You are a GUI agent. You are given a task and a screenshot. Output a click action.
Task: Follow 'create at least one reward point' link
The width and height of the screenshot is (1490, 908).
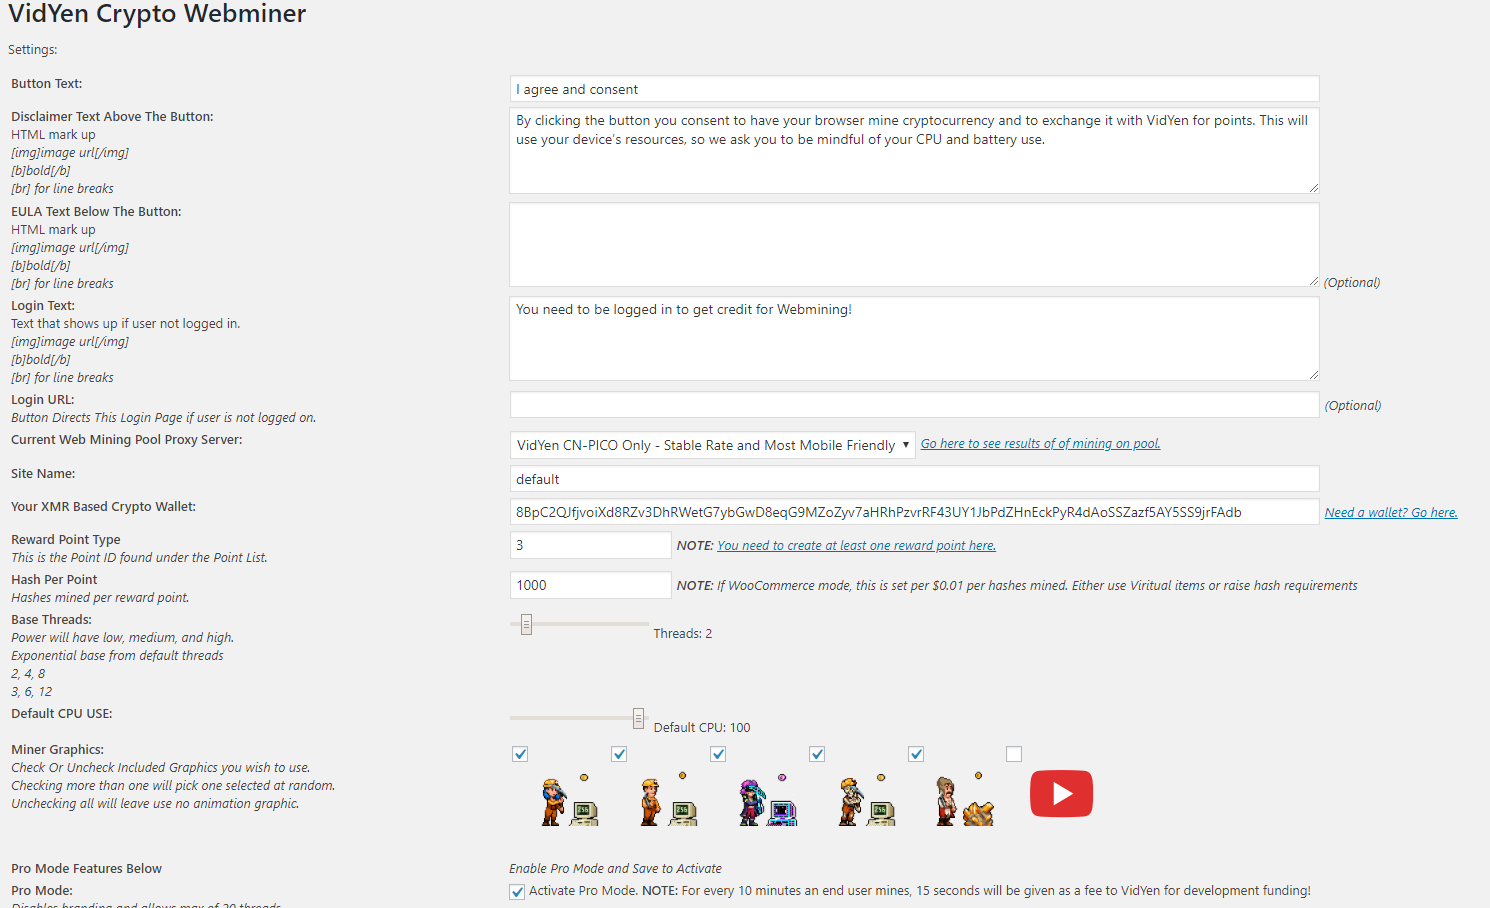pyautogui.click(x=856, y=546)
